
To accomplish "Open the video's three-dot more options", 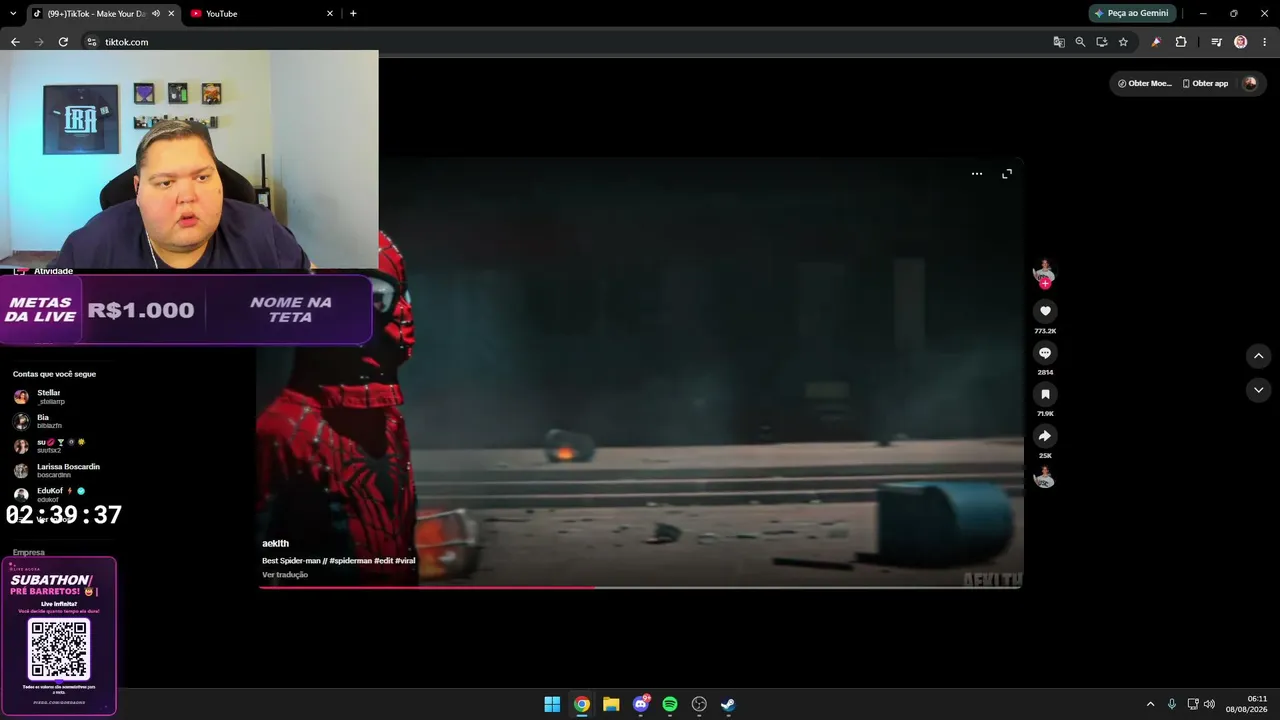I will (977, 174).
